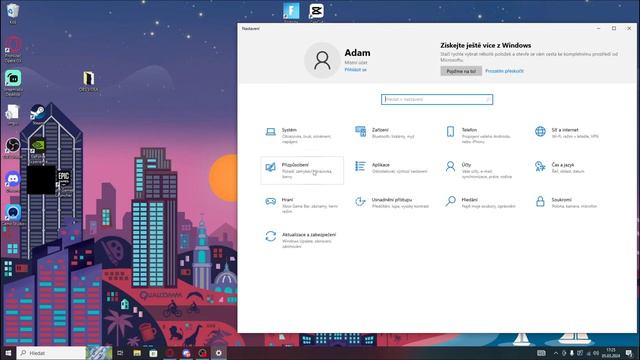Click Adam's account avatar picture
This screenshot has width=640, height=360.
pos(322,60)
